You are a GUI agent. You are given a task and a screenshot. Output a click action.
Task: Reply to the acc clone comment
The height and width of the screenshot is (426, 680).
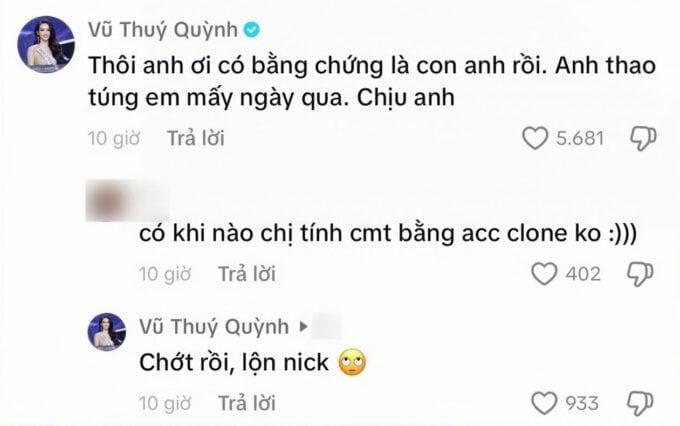(x=246, y=274)
